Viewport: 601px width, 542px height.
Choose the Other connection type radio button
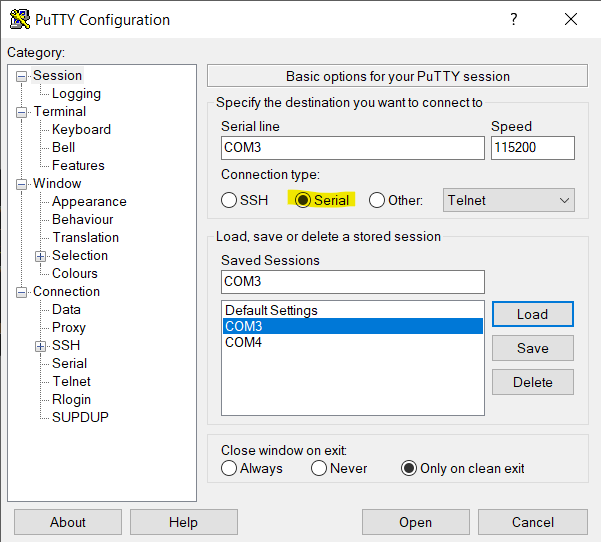[x=377, y=200]
